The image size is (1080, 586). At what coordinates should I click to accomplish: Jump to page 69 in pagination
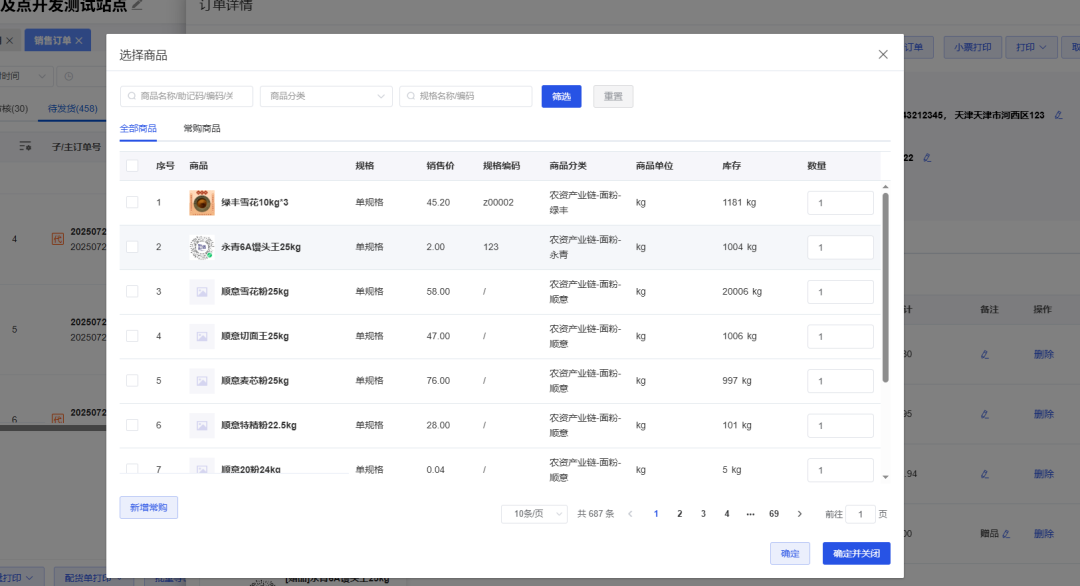coord(774,514)
